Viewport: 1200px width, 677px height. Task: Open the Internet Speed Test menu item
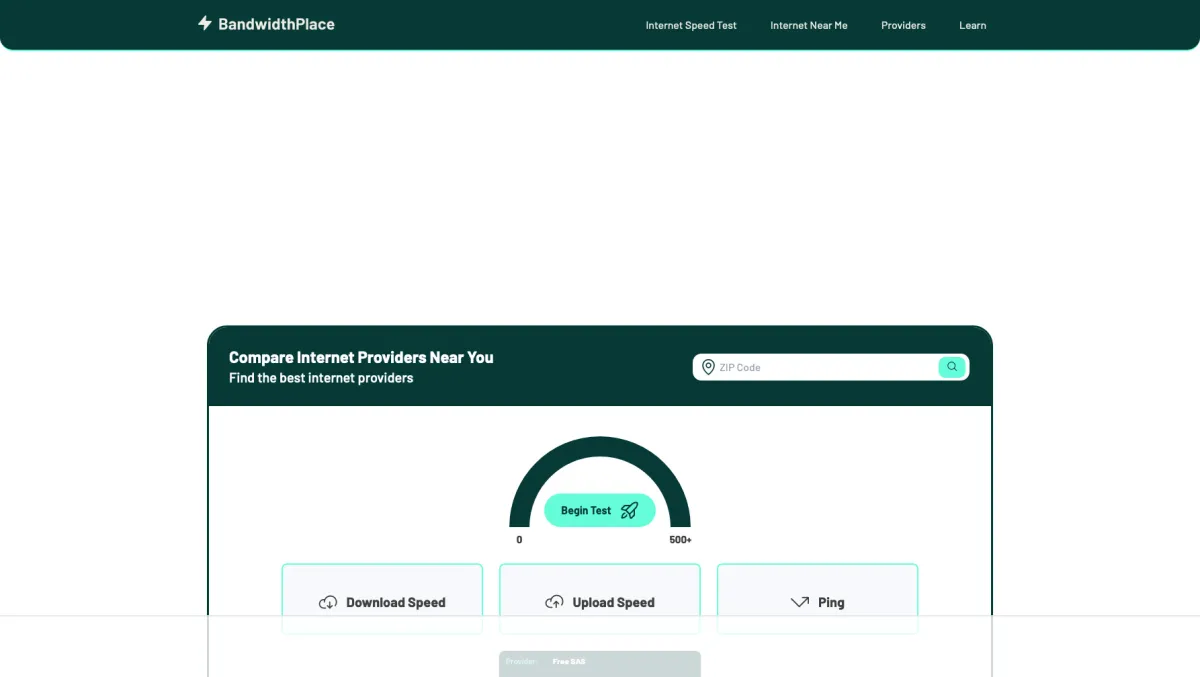coord(691,25)
